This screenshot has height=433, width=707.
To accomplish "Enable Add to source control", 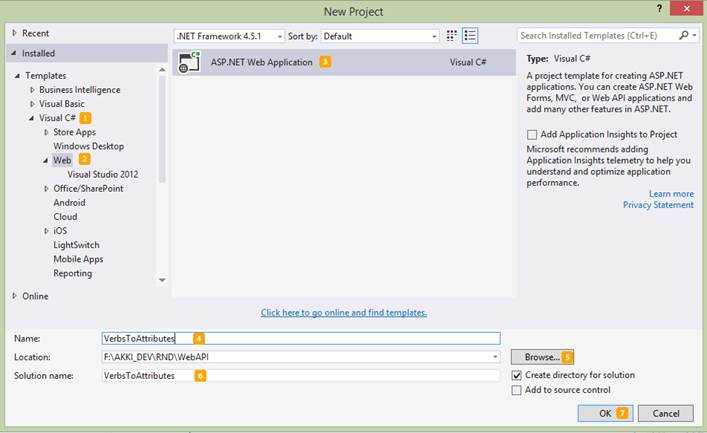I will coord(517,390).
